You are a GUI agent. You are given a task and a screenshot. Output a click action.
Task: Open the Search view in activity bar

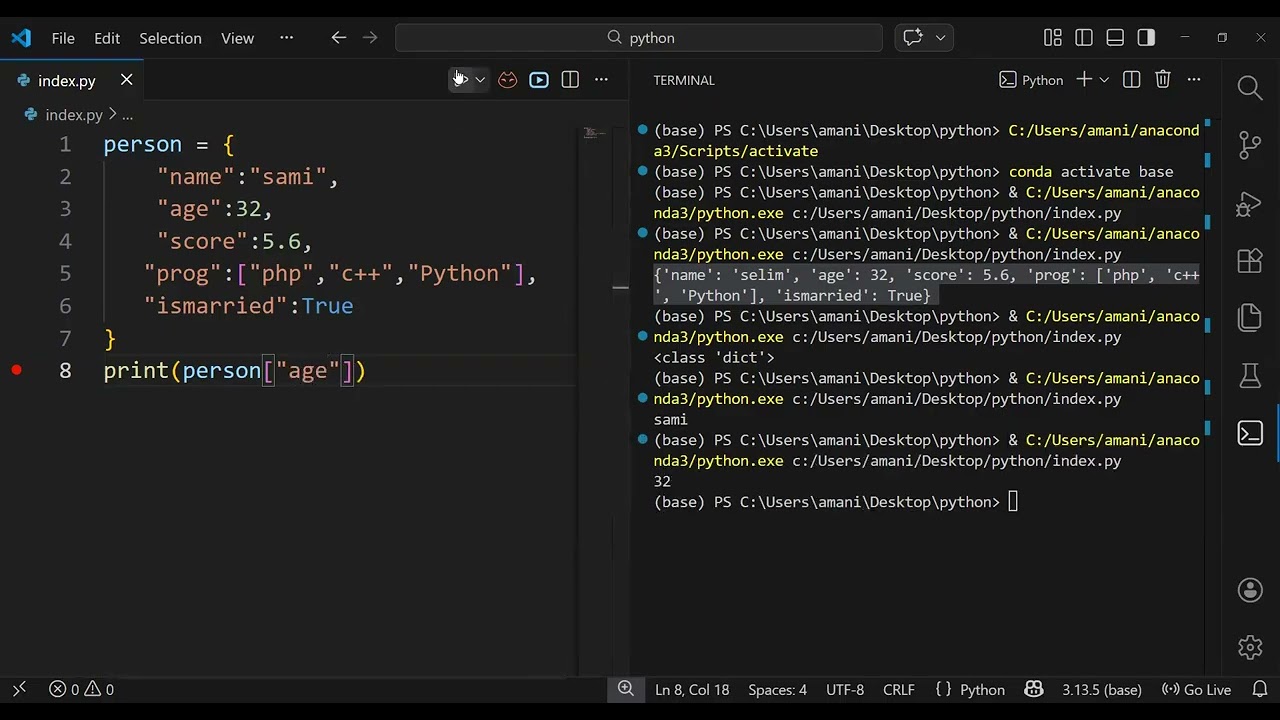(x=1250, y=88)
